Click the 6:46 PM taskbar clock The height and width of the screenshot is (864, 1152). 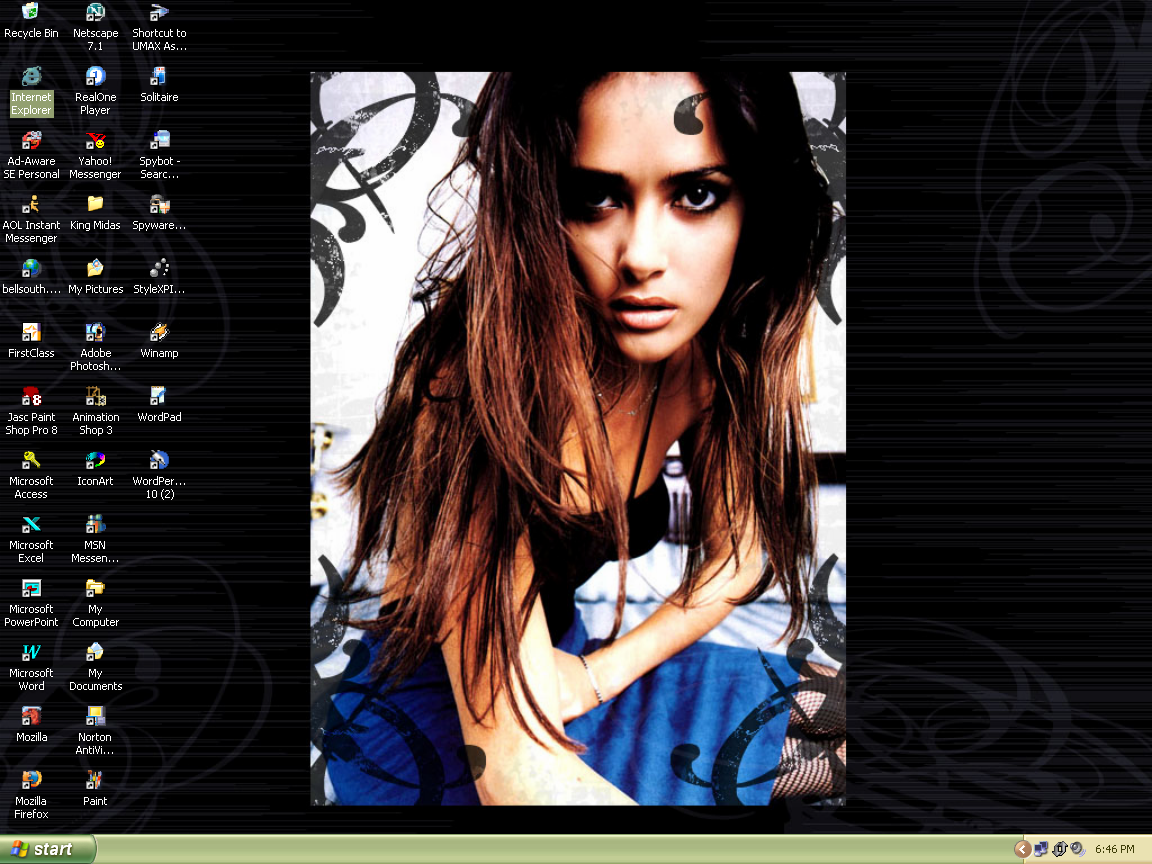point(1115,849)
